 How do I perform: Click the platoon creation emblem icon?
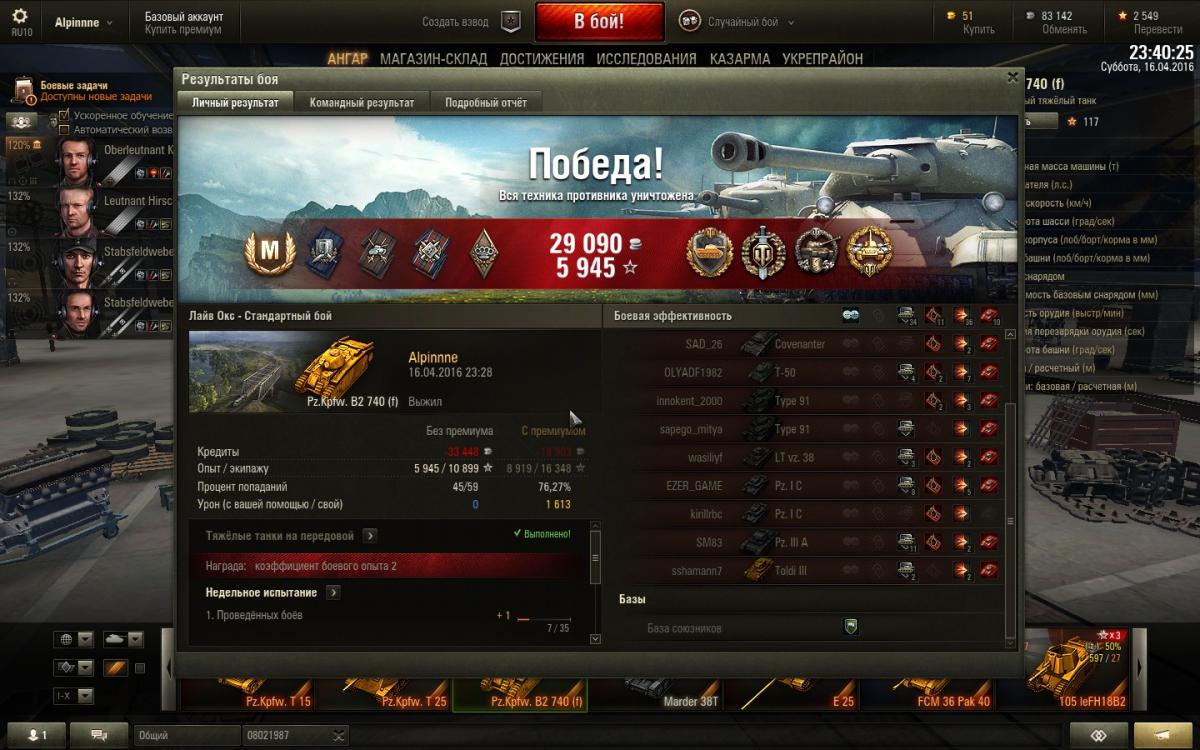pos(510,22)
